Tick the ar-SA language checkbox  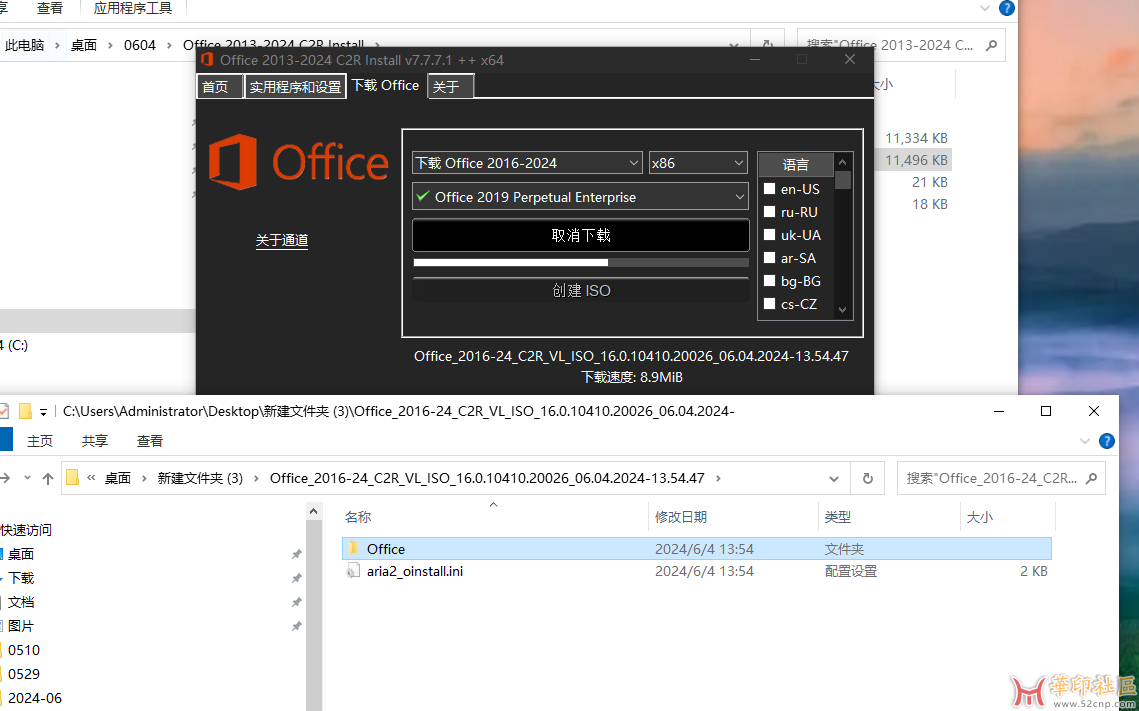tap(769, 258)
